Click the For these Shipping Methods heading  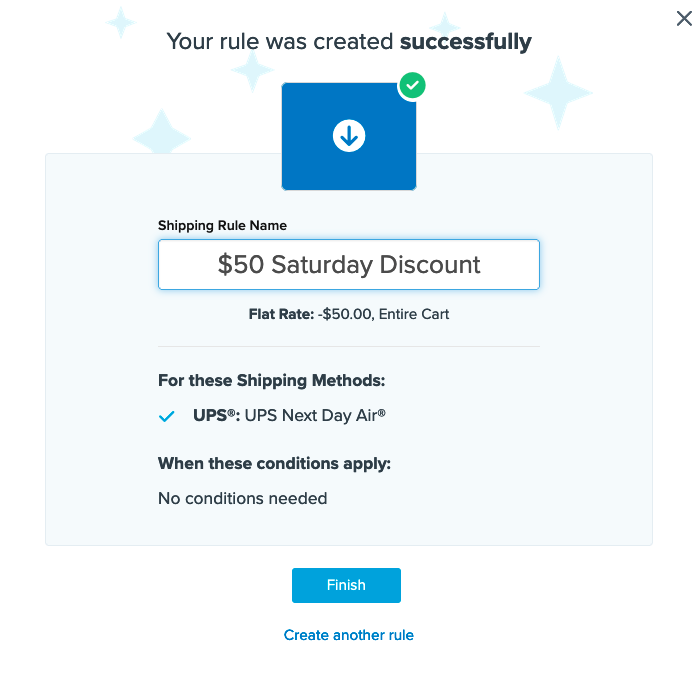(x=271, y=381)
